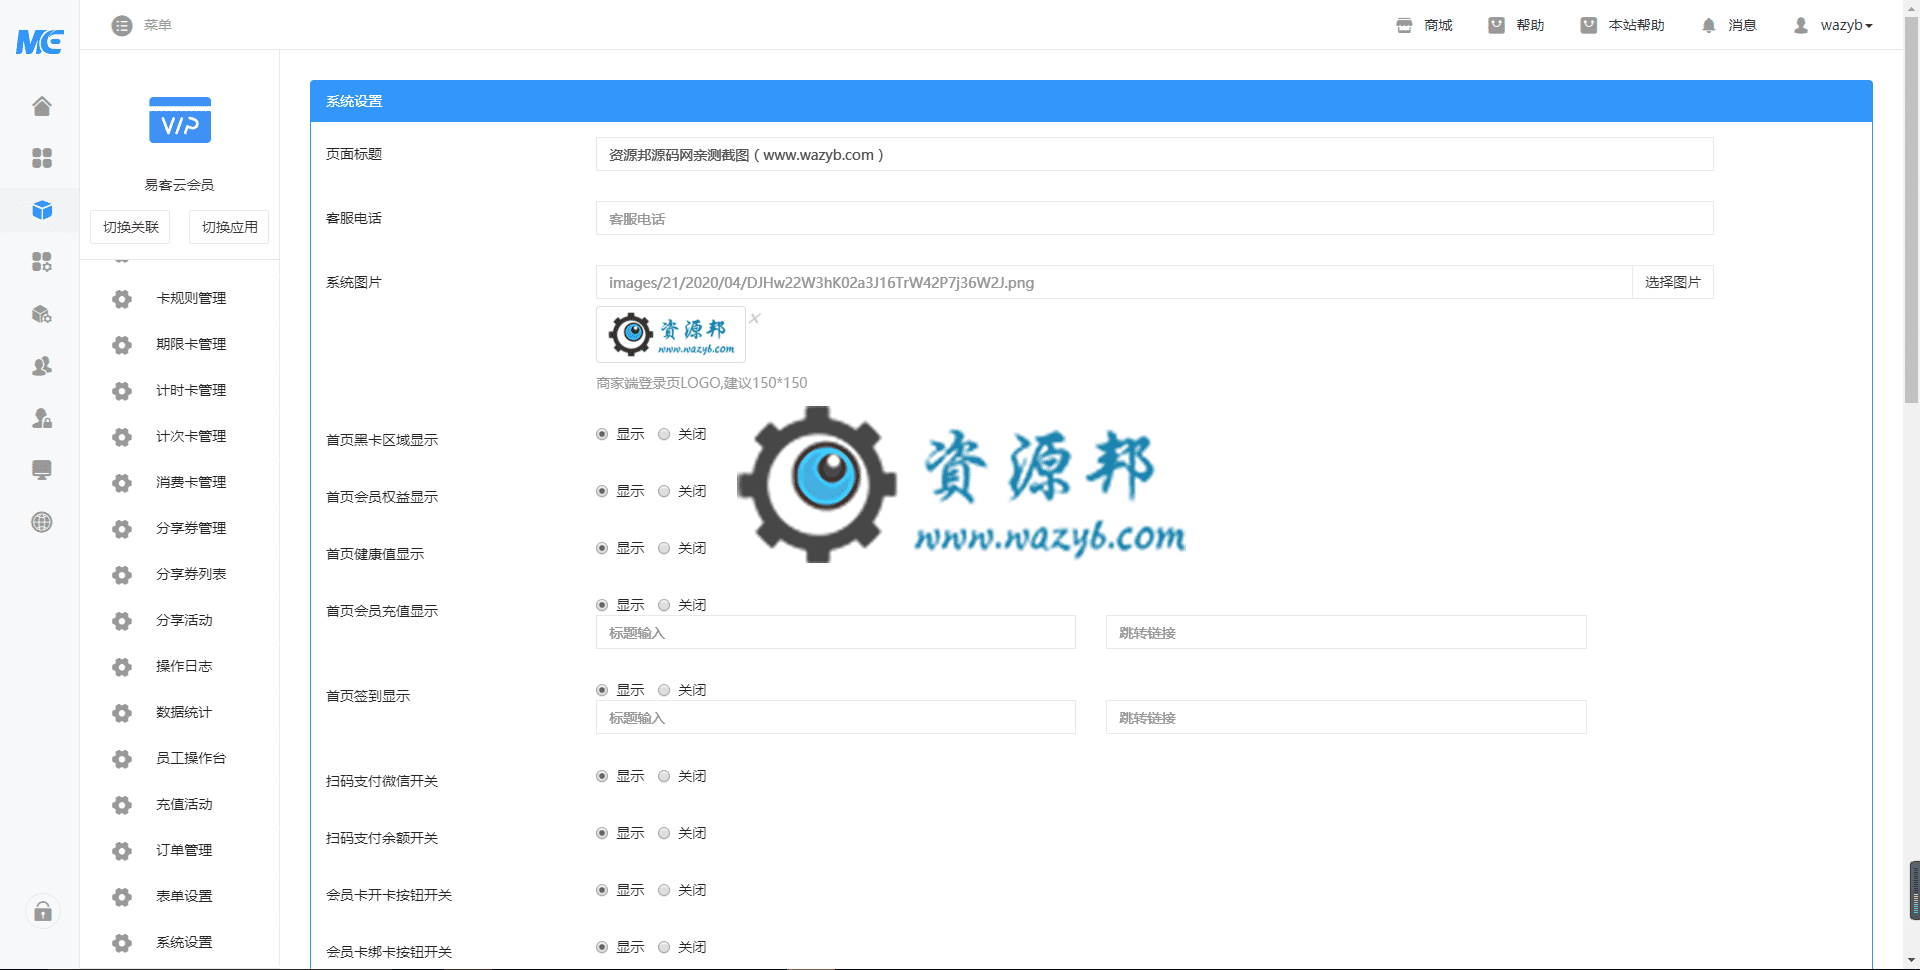Image resolution: width=1920 pixels, height=970 pixels.
Task: Open 员工操作台 in sidebar menu
Action: point(191,758)
